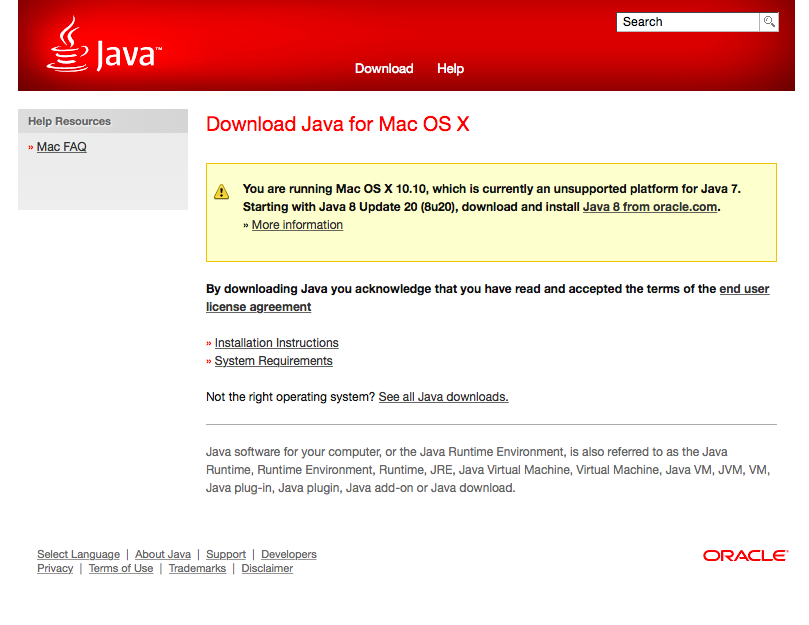
Task: Focus the Search input field
Action: pyautogui.click(x=688, y=22)
